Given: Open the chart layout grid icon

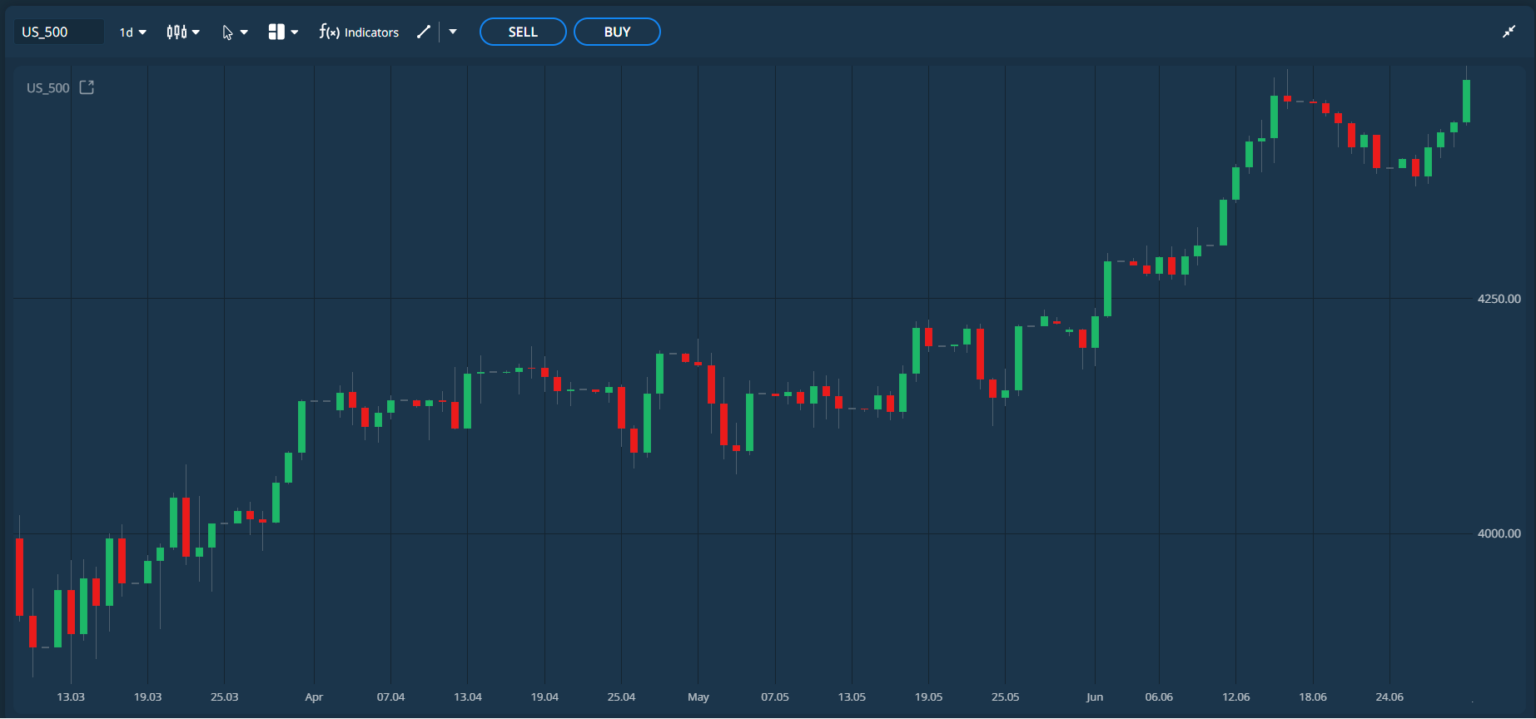Looking at the screenshot, I should [277, 32].
